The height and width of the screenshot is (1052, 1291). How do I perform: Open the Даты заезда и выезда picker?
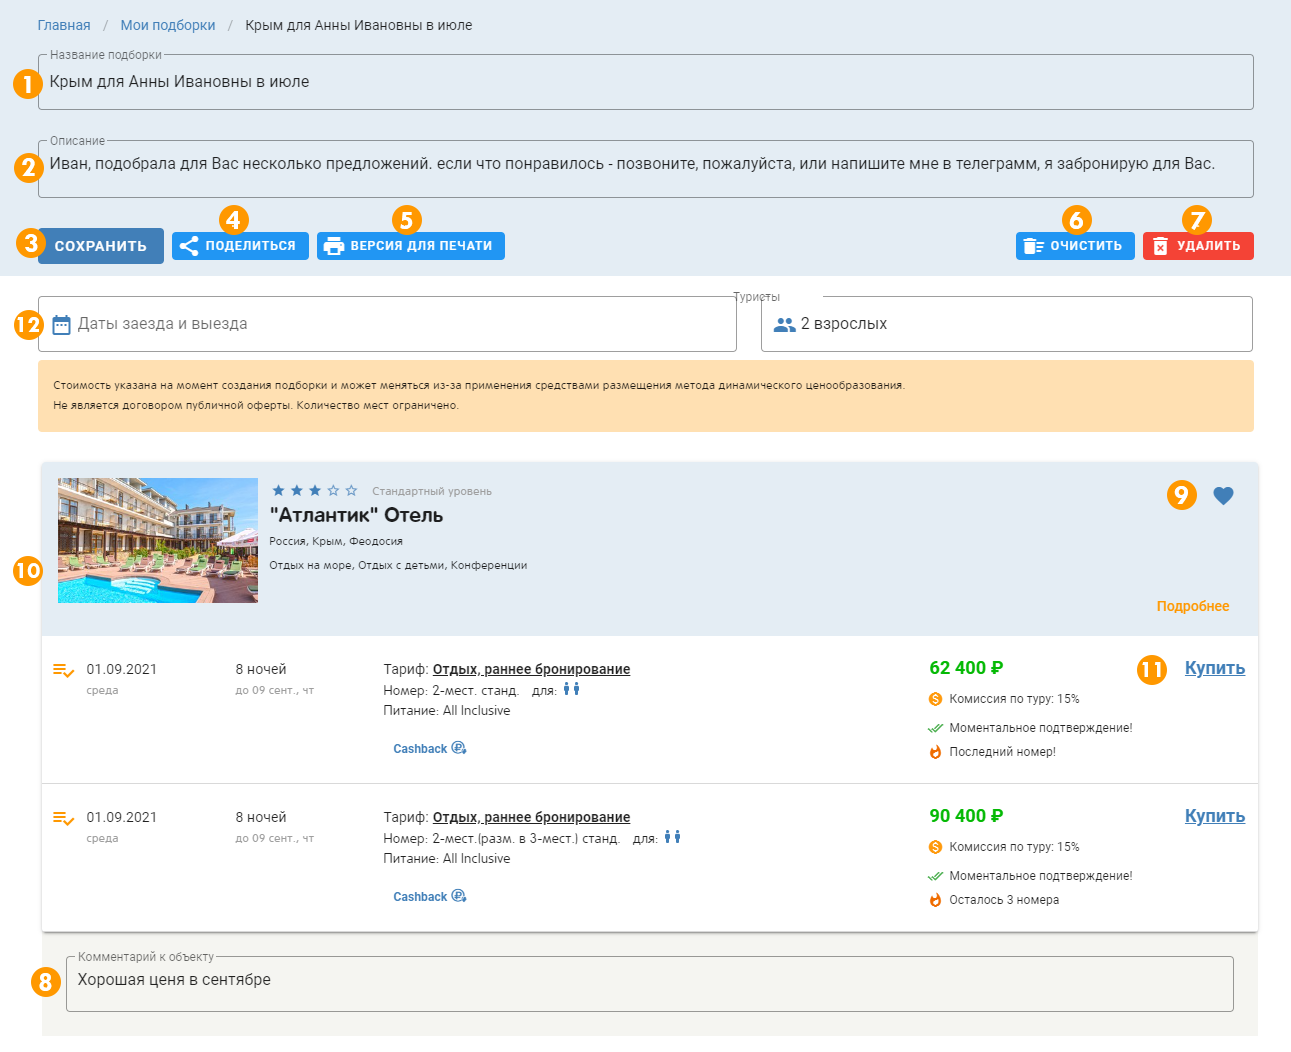click(x=387, y=324)
